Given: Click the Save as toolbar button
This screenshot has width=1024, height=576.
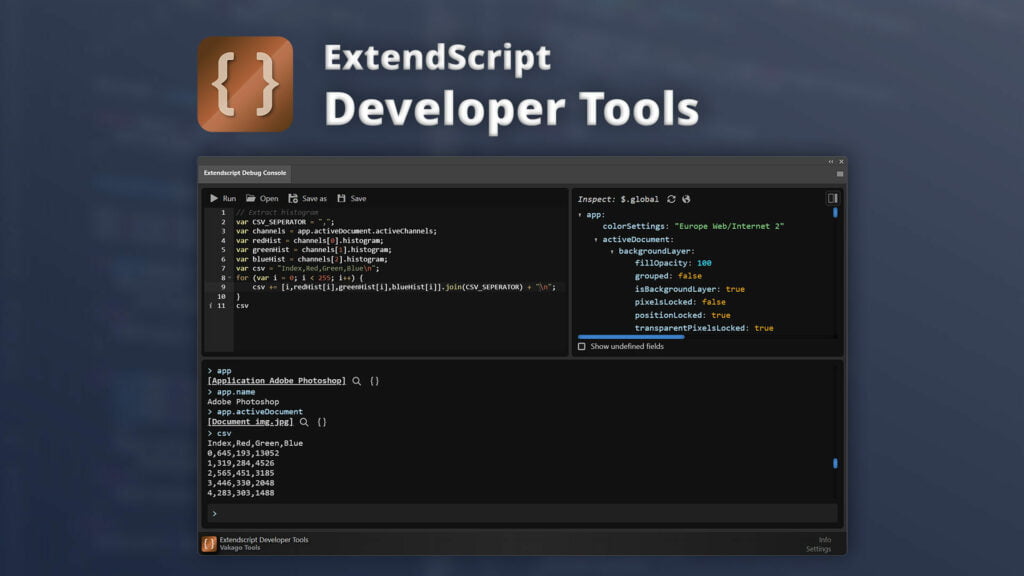Looking at the screenshot, I should pyautogui.click(x=307, y=198).
